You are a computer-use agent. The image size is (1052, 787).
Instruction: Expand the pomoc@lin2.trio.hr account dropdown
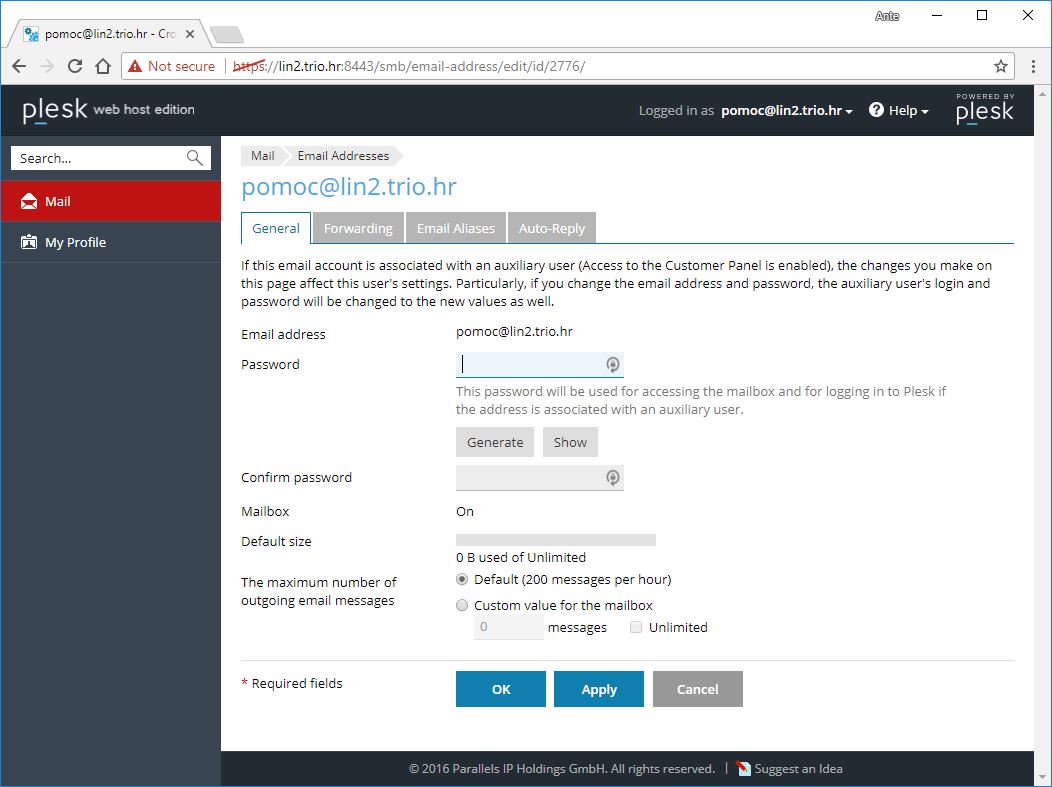coord(786,111)
